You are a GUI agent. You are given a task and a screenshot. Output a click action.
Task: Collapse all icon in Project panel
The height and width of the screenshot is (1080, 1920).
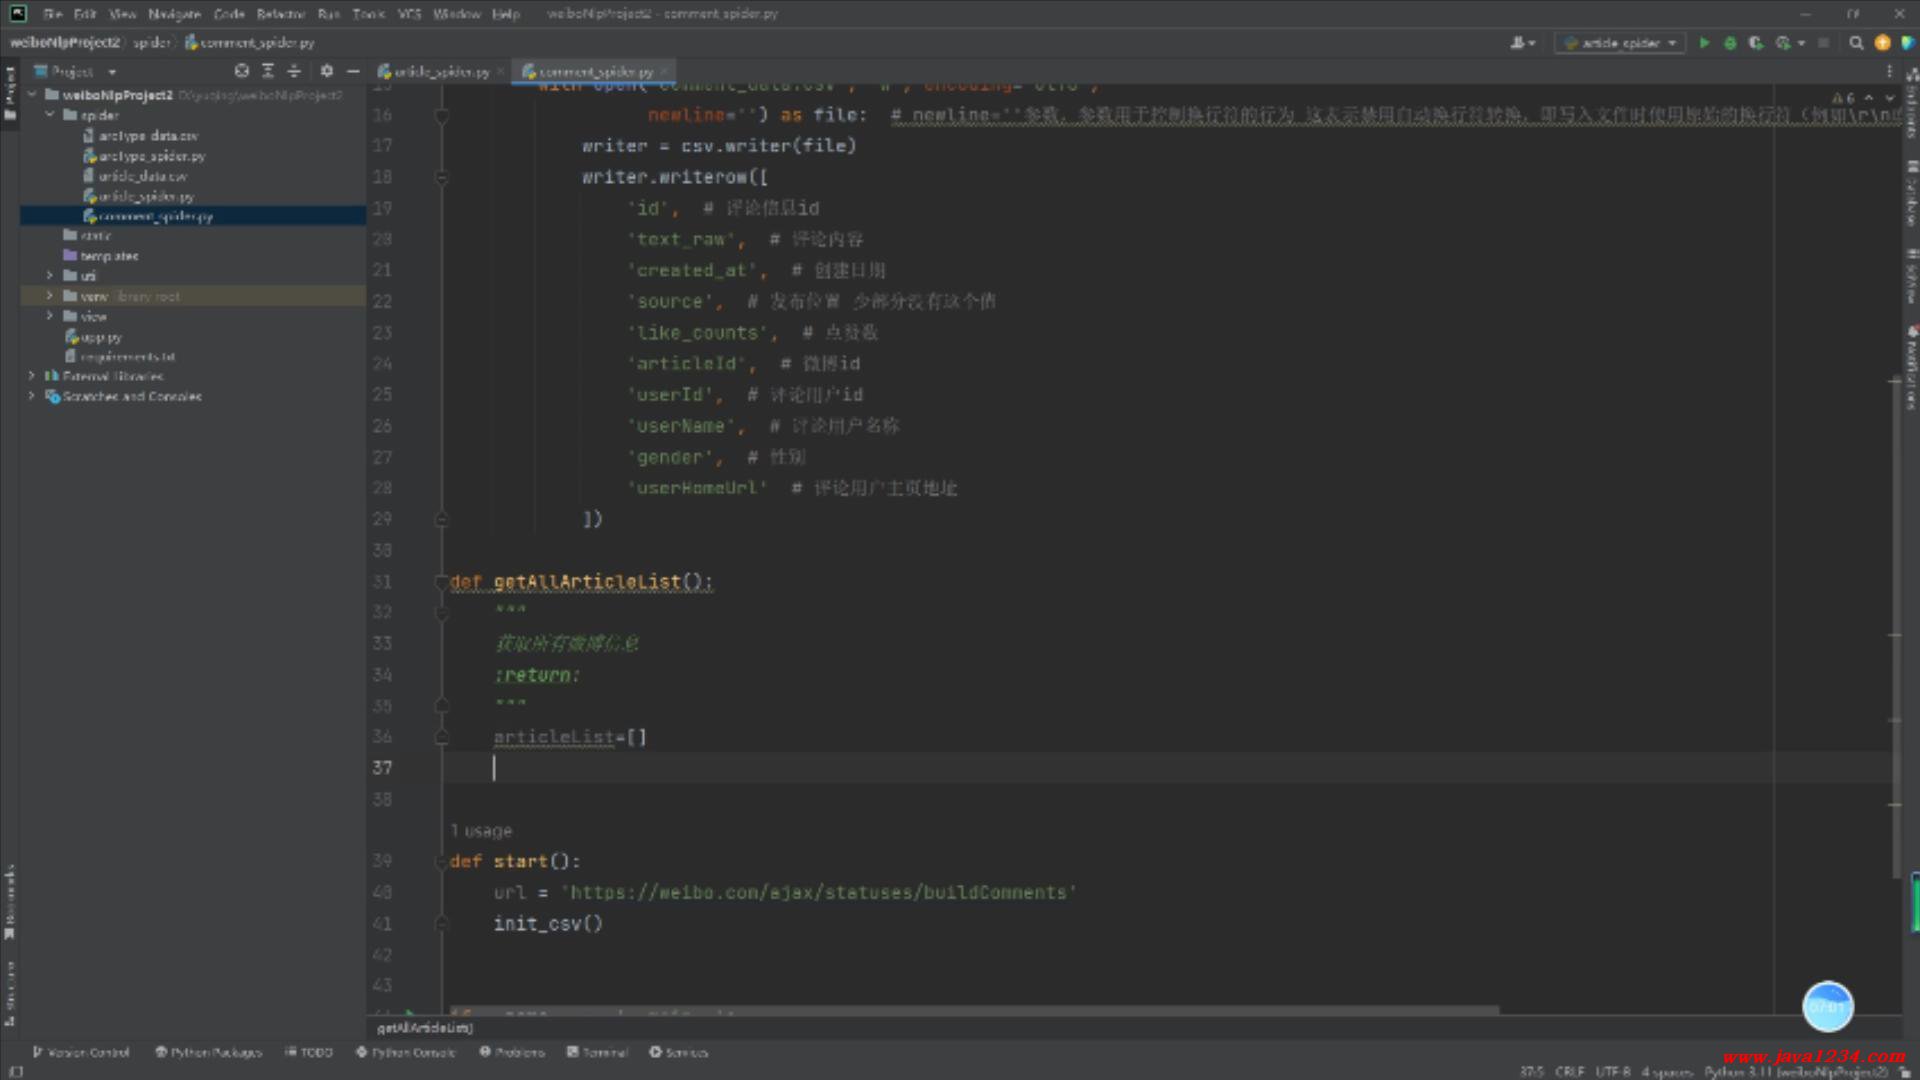pyautogui.click(x=294, y=71)
